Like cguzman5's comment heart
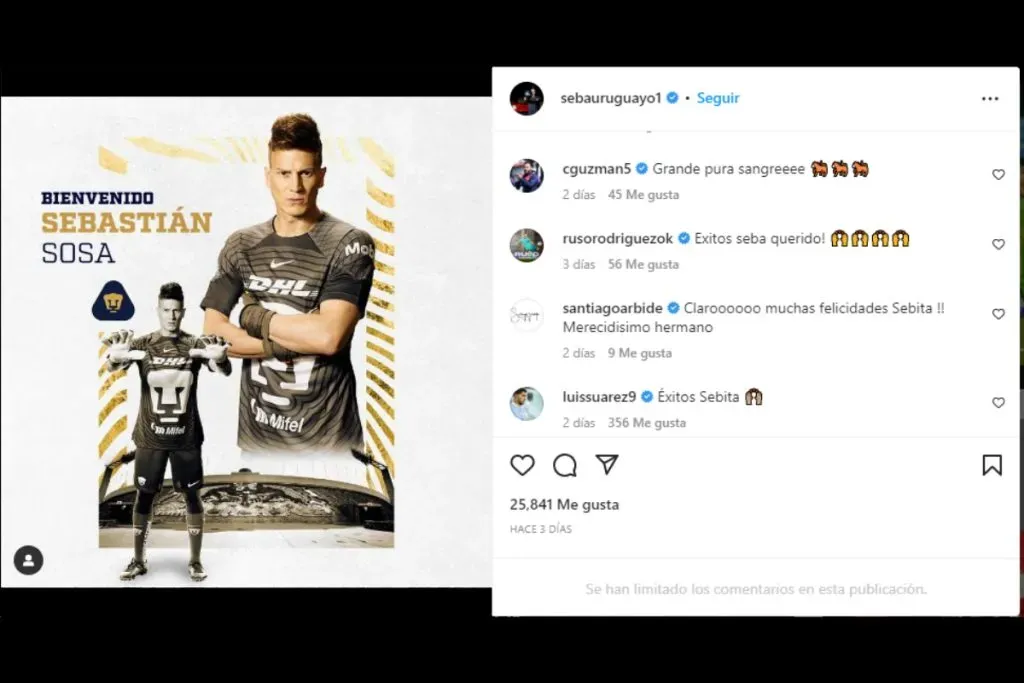1024x683 pixels. 998,174
